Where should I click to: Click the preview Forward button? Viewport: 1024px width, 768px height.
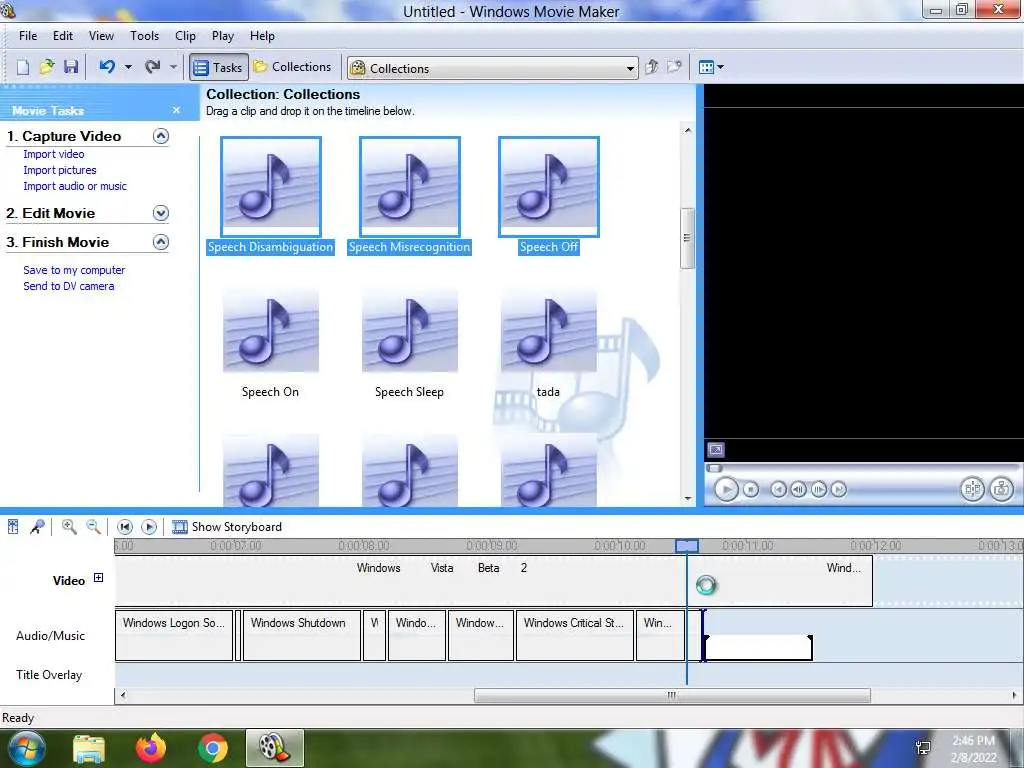click(x=839, y=489)
